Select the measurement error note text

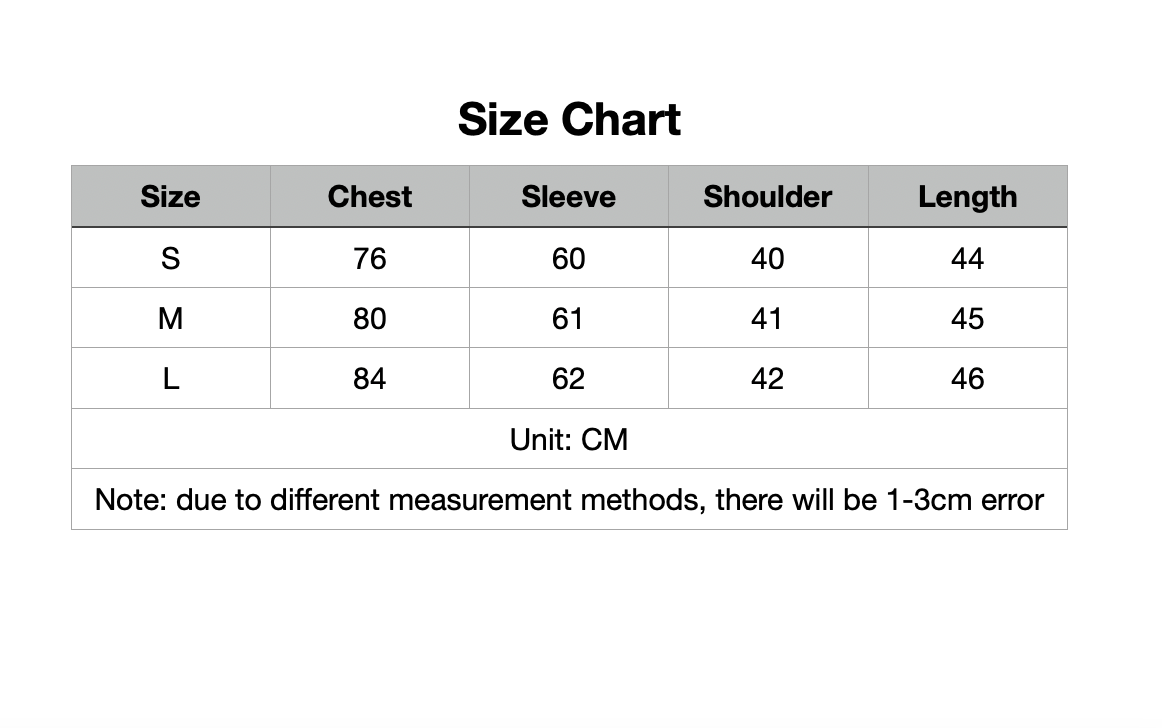click(x=569, y=499)
